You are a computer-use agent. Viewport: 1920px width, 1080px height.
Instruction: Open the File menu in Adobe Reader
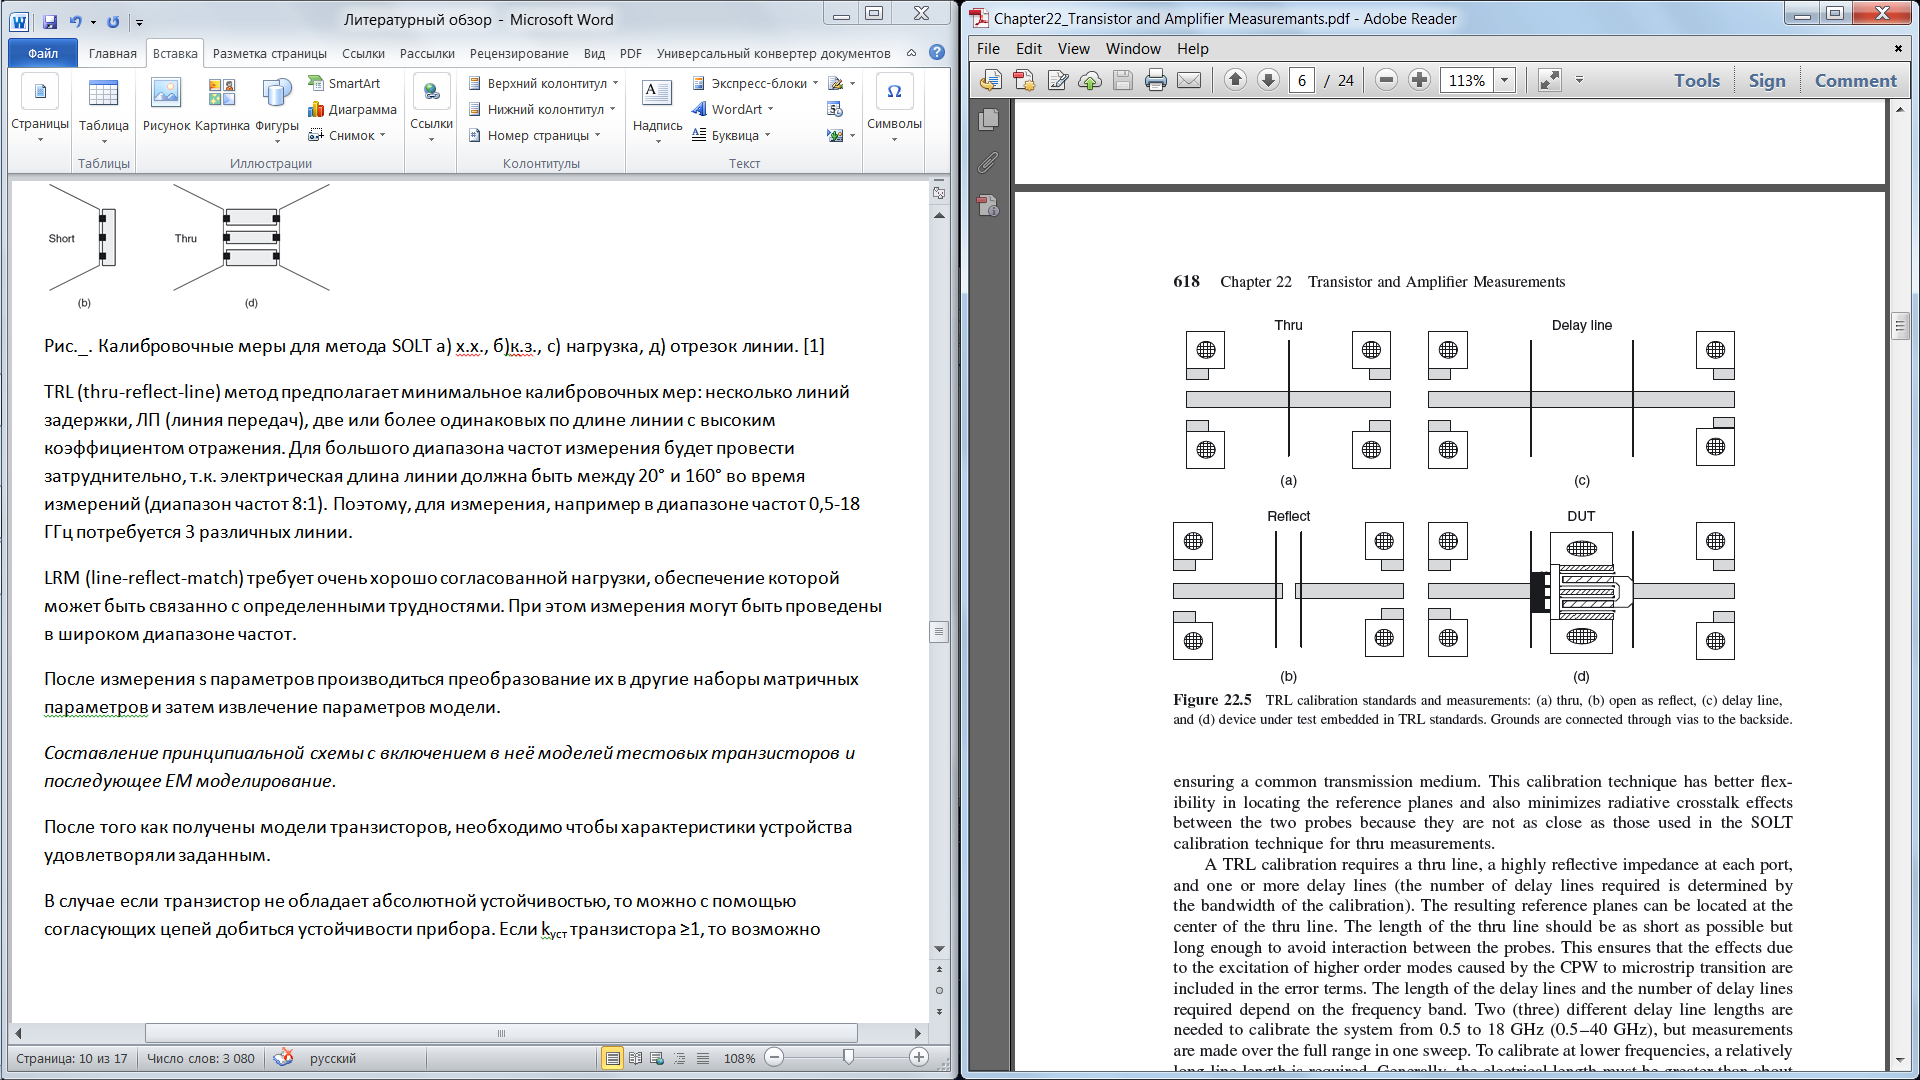[988, 48]
